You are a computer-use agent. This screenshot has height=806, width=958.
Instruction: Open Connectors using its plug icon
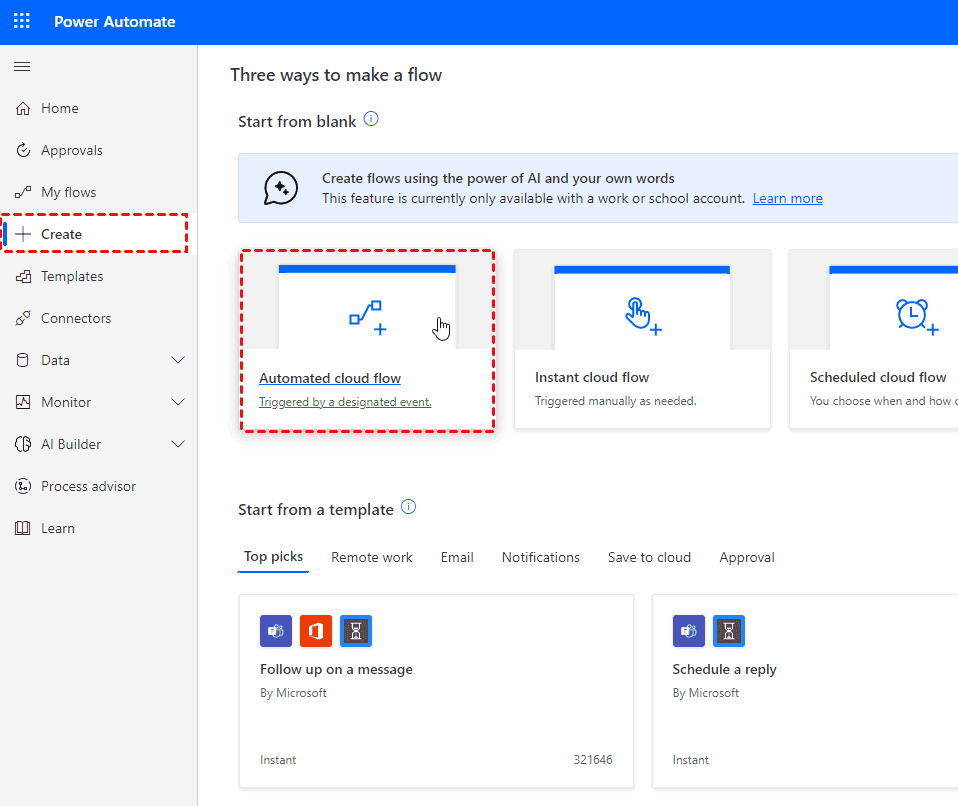pos(22,318)
